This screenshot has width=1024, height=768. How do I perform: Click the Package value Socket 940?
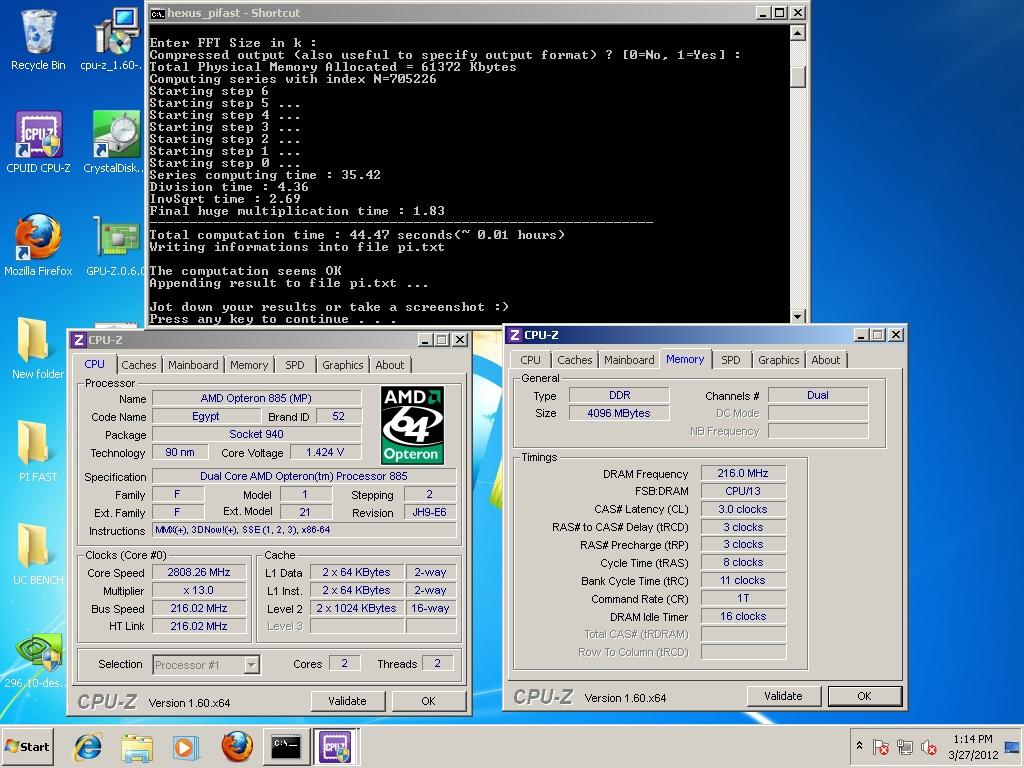[x=257, y=434]
